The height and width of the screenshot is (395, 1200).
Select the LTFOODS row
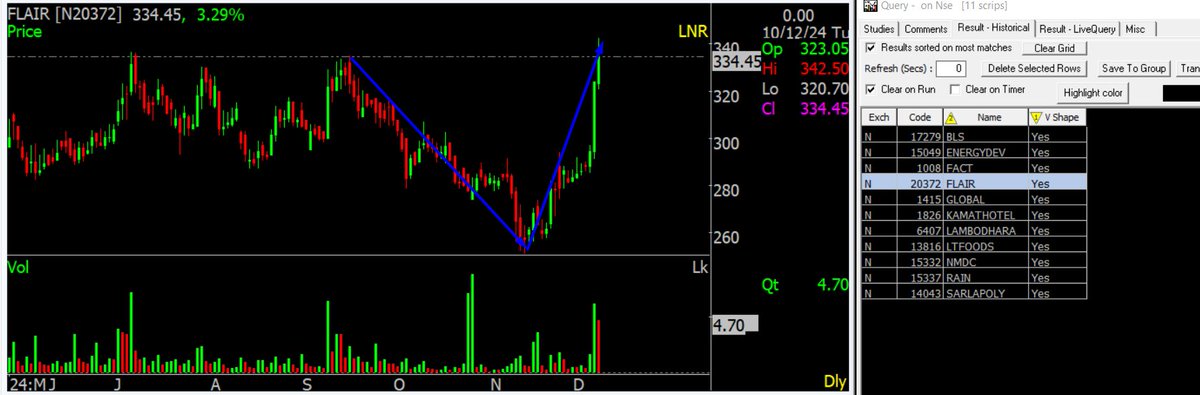click(974, 245)
